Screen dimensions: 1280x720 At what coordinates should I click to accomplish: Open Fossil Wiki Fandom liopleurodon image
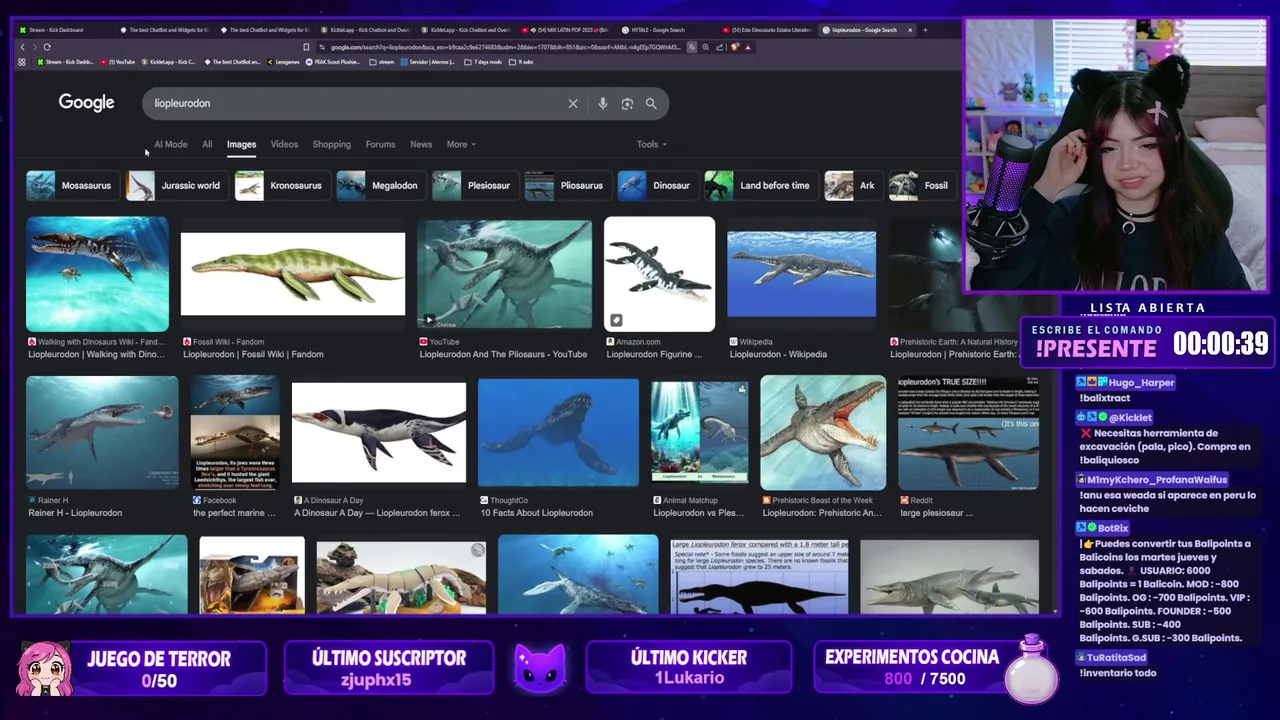click(x=293, y=274)
